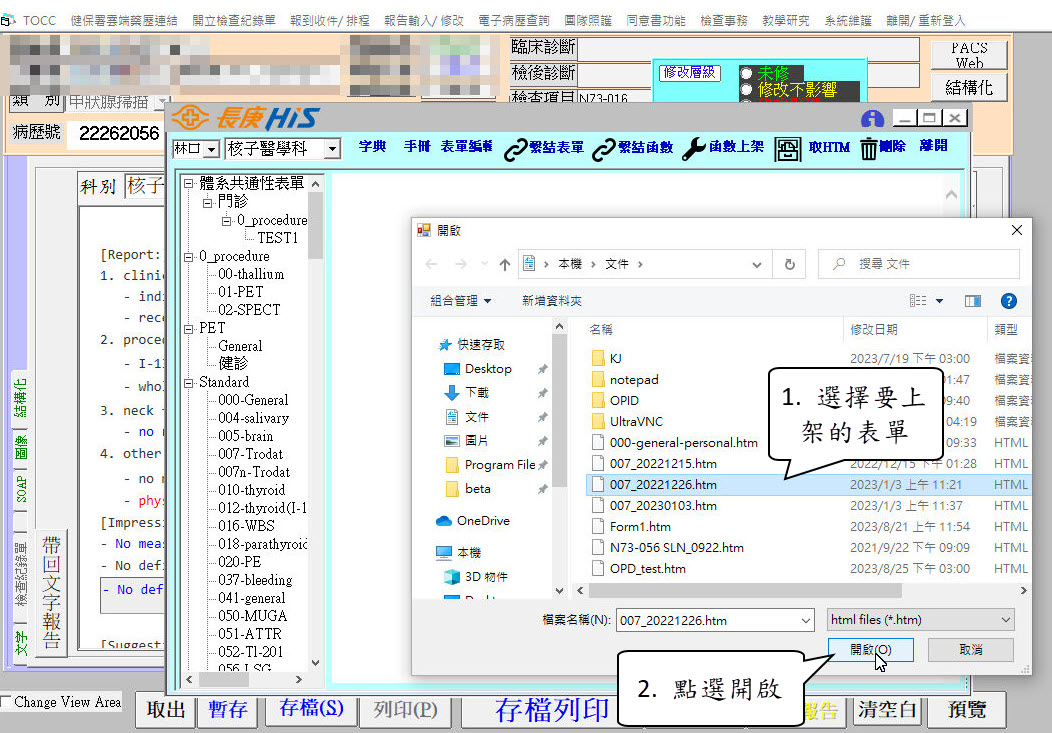Open the file dialog help icon
The image size is (1052, 733).
pos(1008,301)
